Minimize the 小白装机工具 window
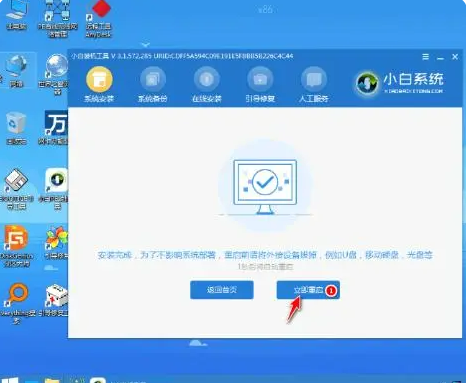466x383 pixels. (x=440, y=58)
